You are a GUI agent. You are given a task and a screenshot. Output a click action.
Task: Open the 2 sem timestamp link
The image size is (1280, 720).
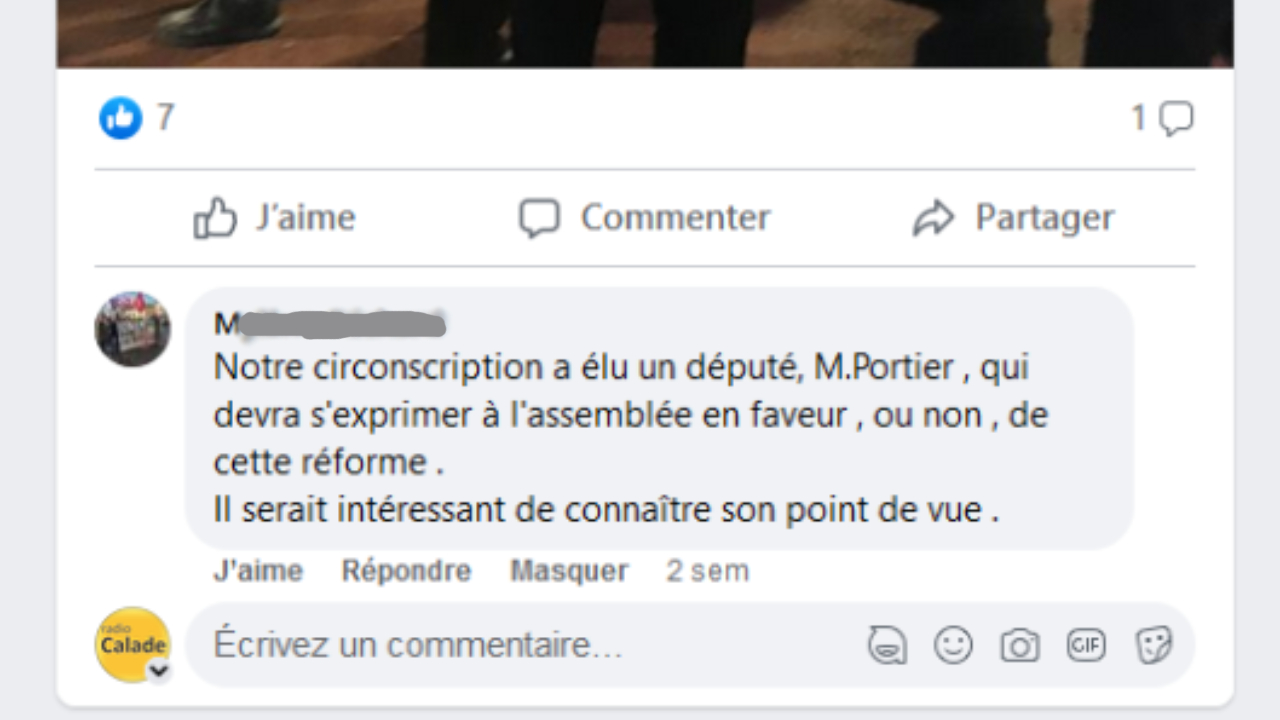[708, 571]
